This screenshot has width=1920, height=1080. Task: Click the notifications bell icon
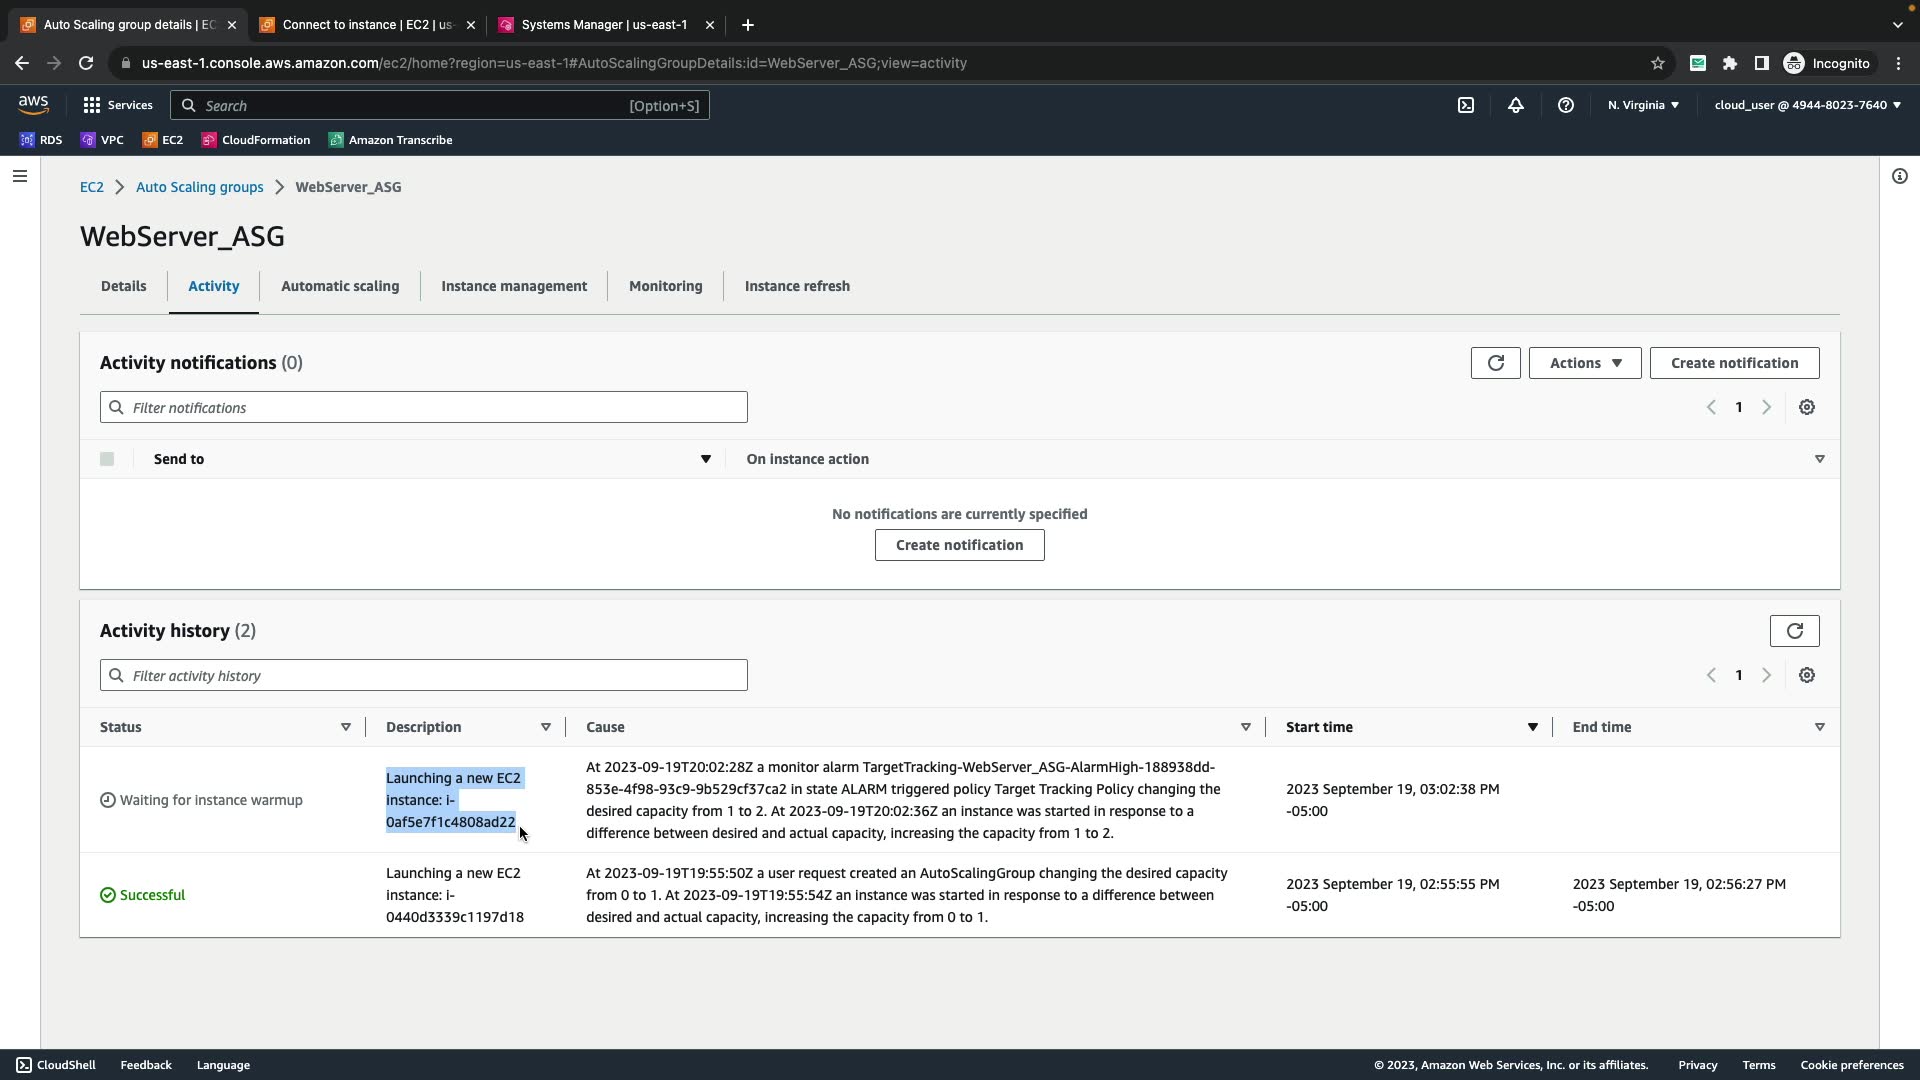click(x=1516, y=105)
